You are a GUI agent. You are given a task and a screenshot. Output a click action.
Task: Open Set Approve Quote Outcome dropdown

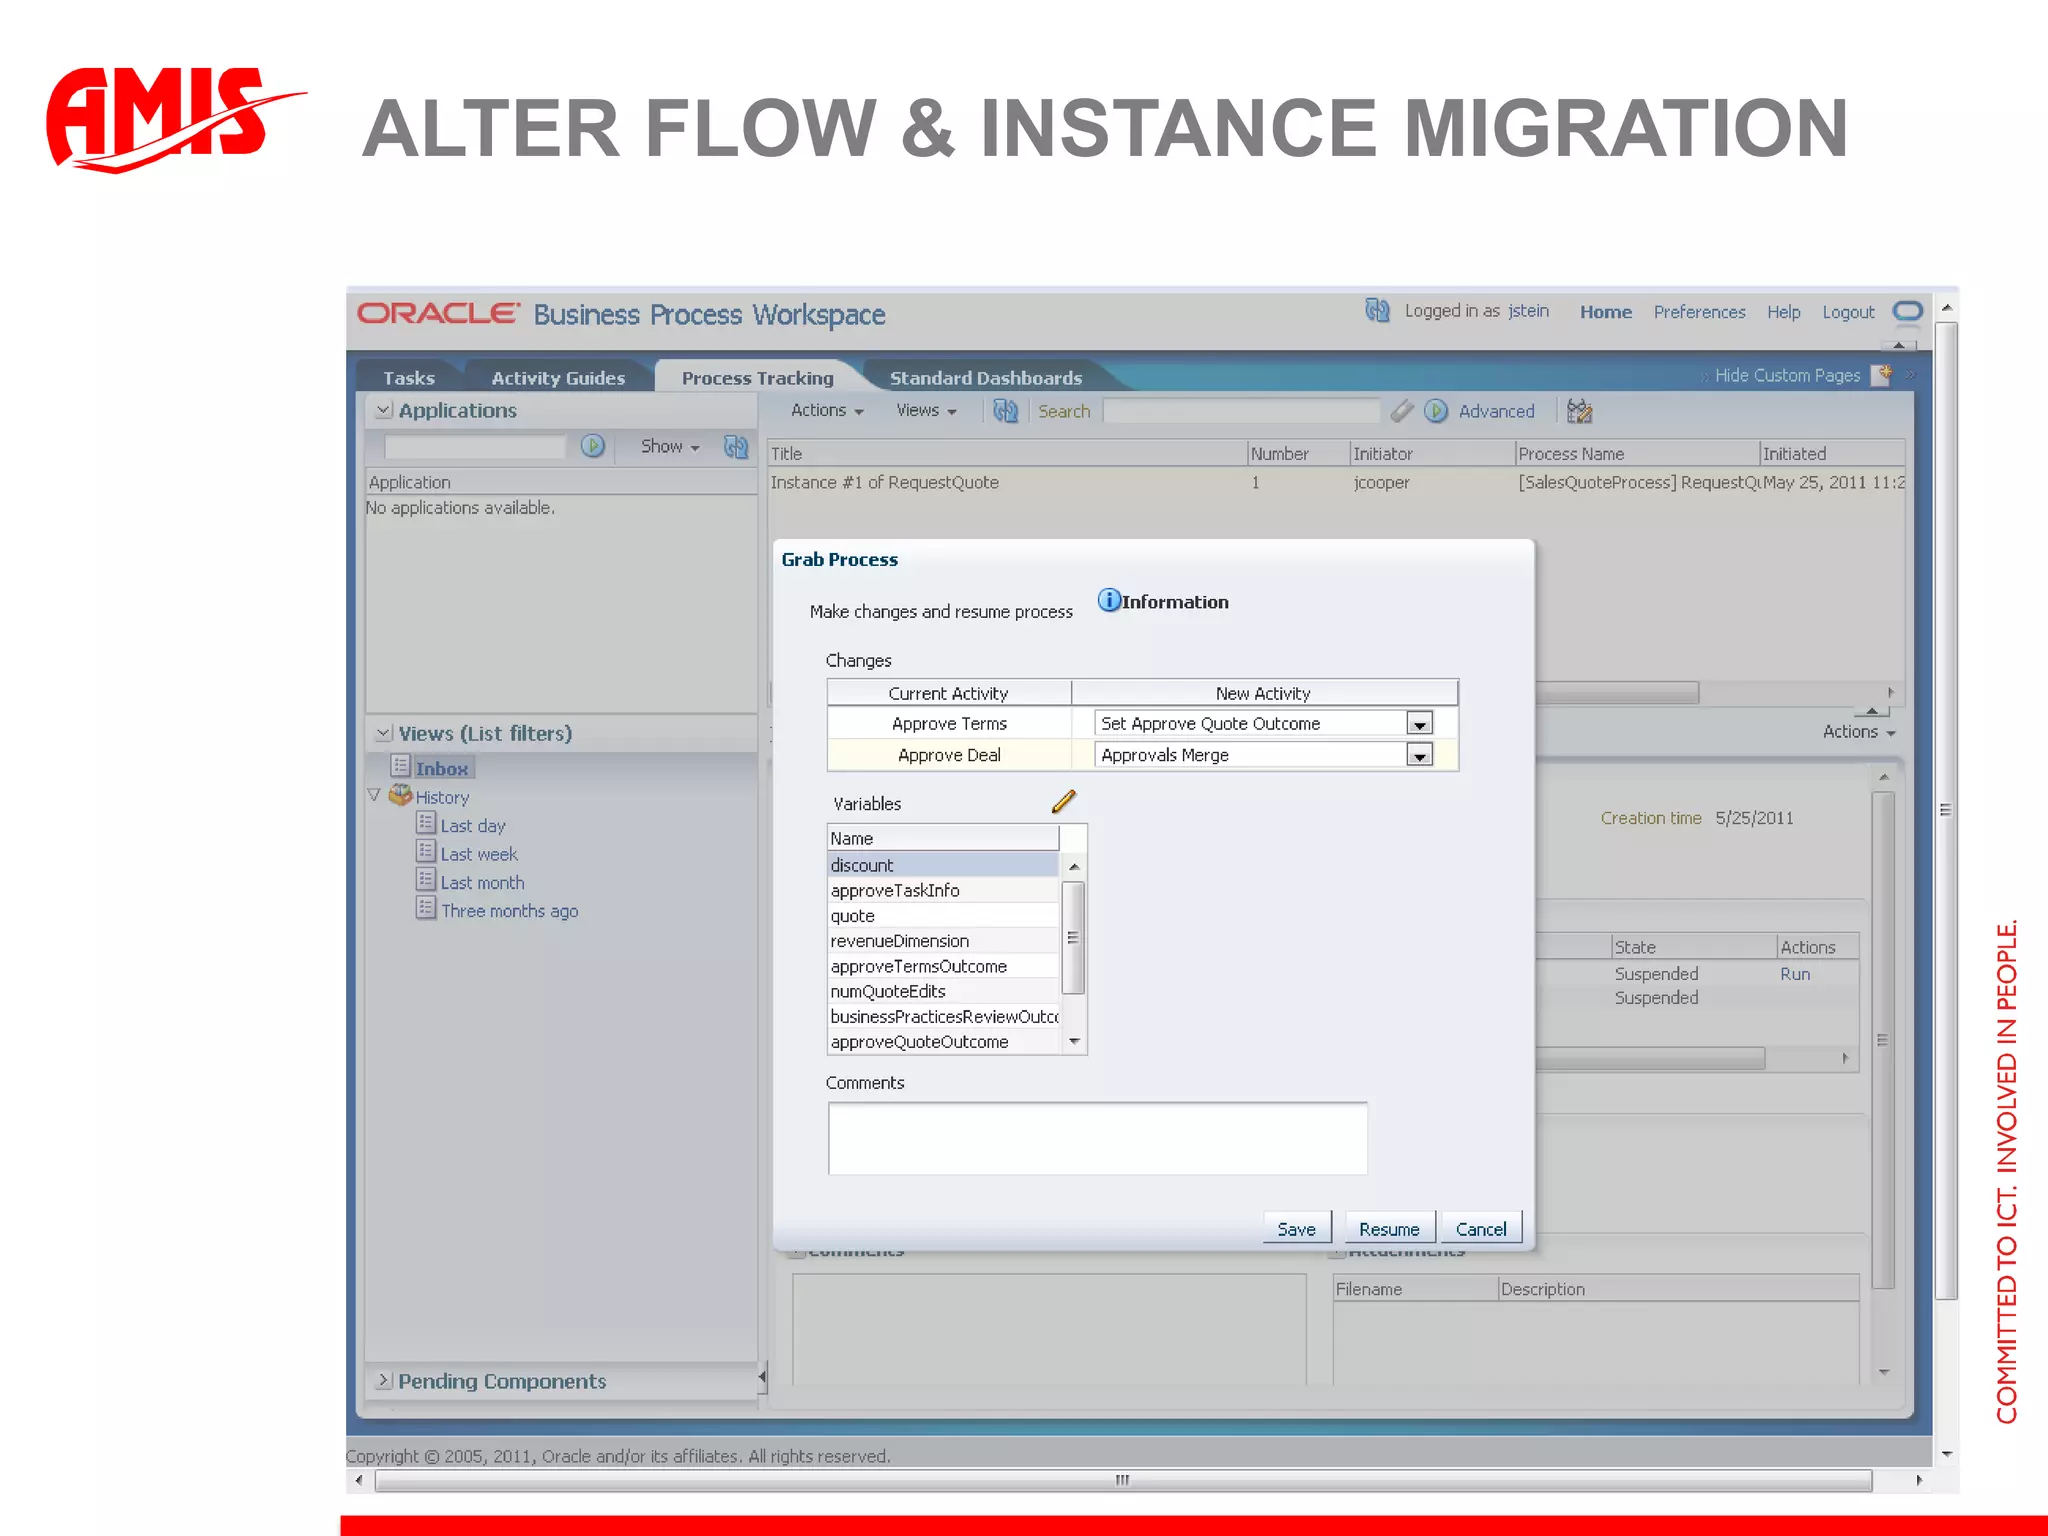[1419, 723]
